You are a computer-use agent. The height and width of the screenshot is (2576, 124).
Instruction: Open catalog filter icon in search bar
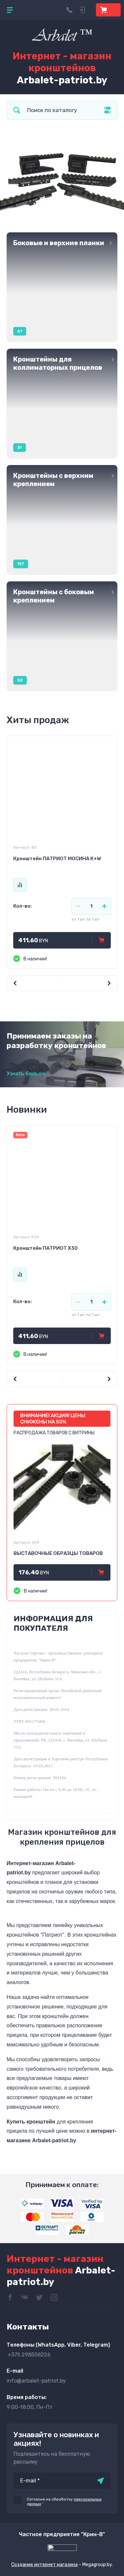tap(107, 110)
